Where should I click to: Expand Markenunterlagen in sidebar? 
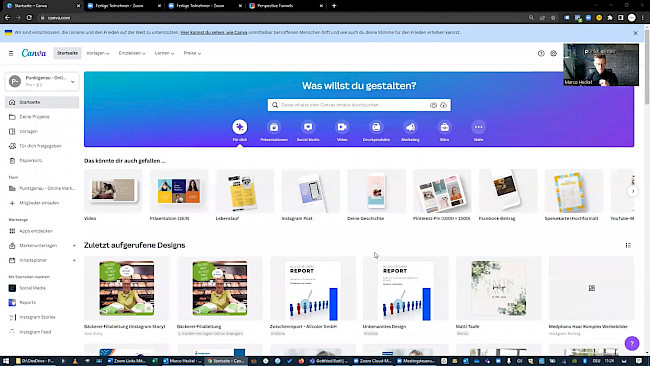point(74,246)
